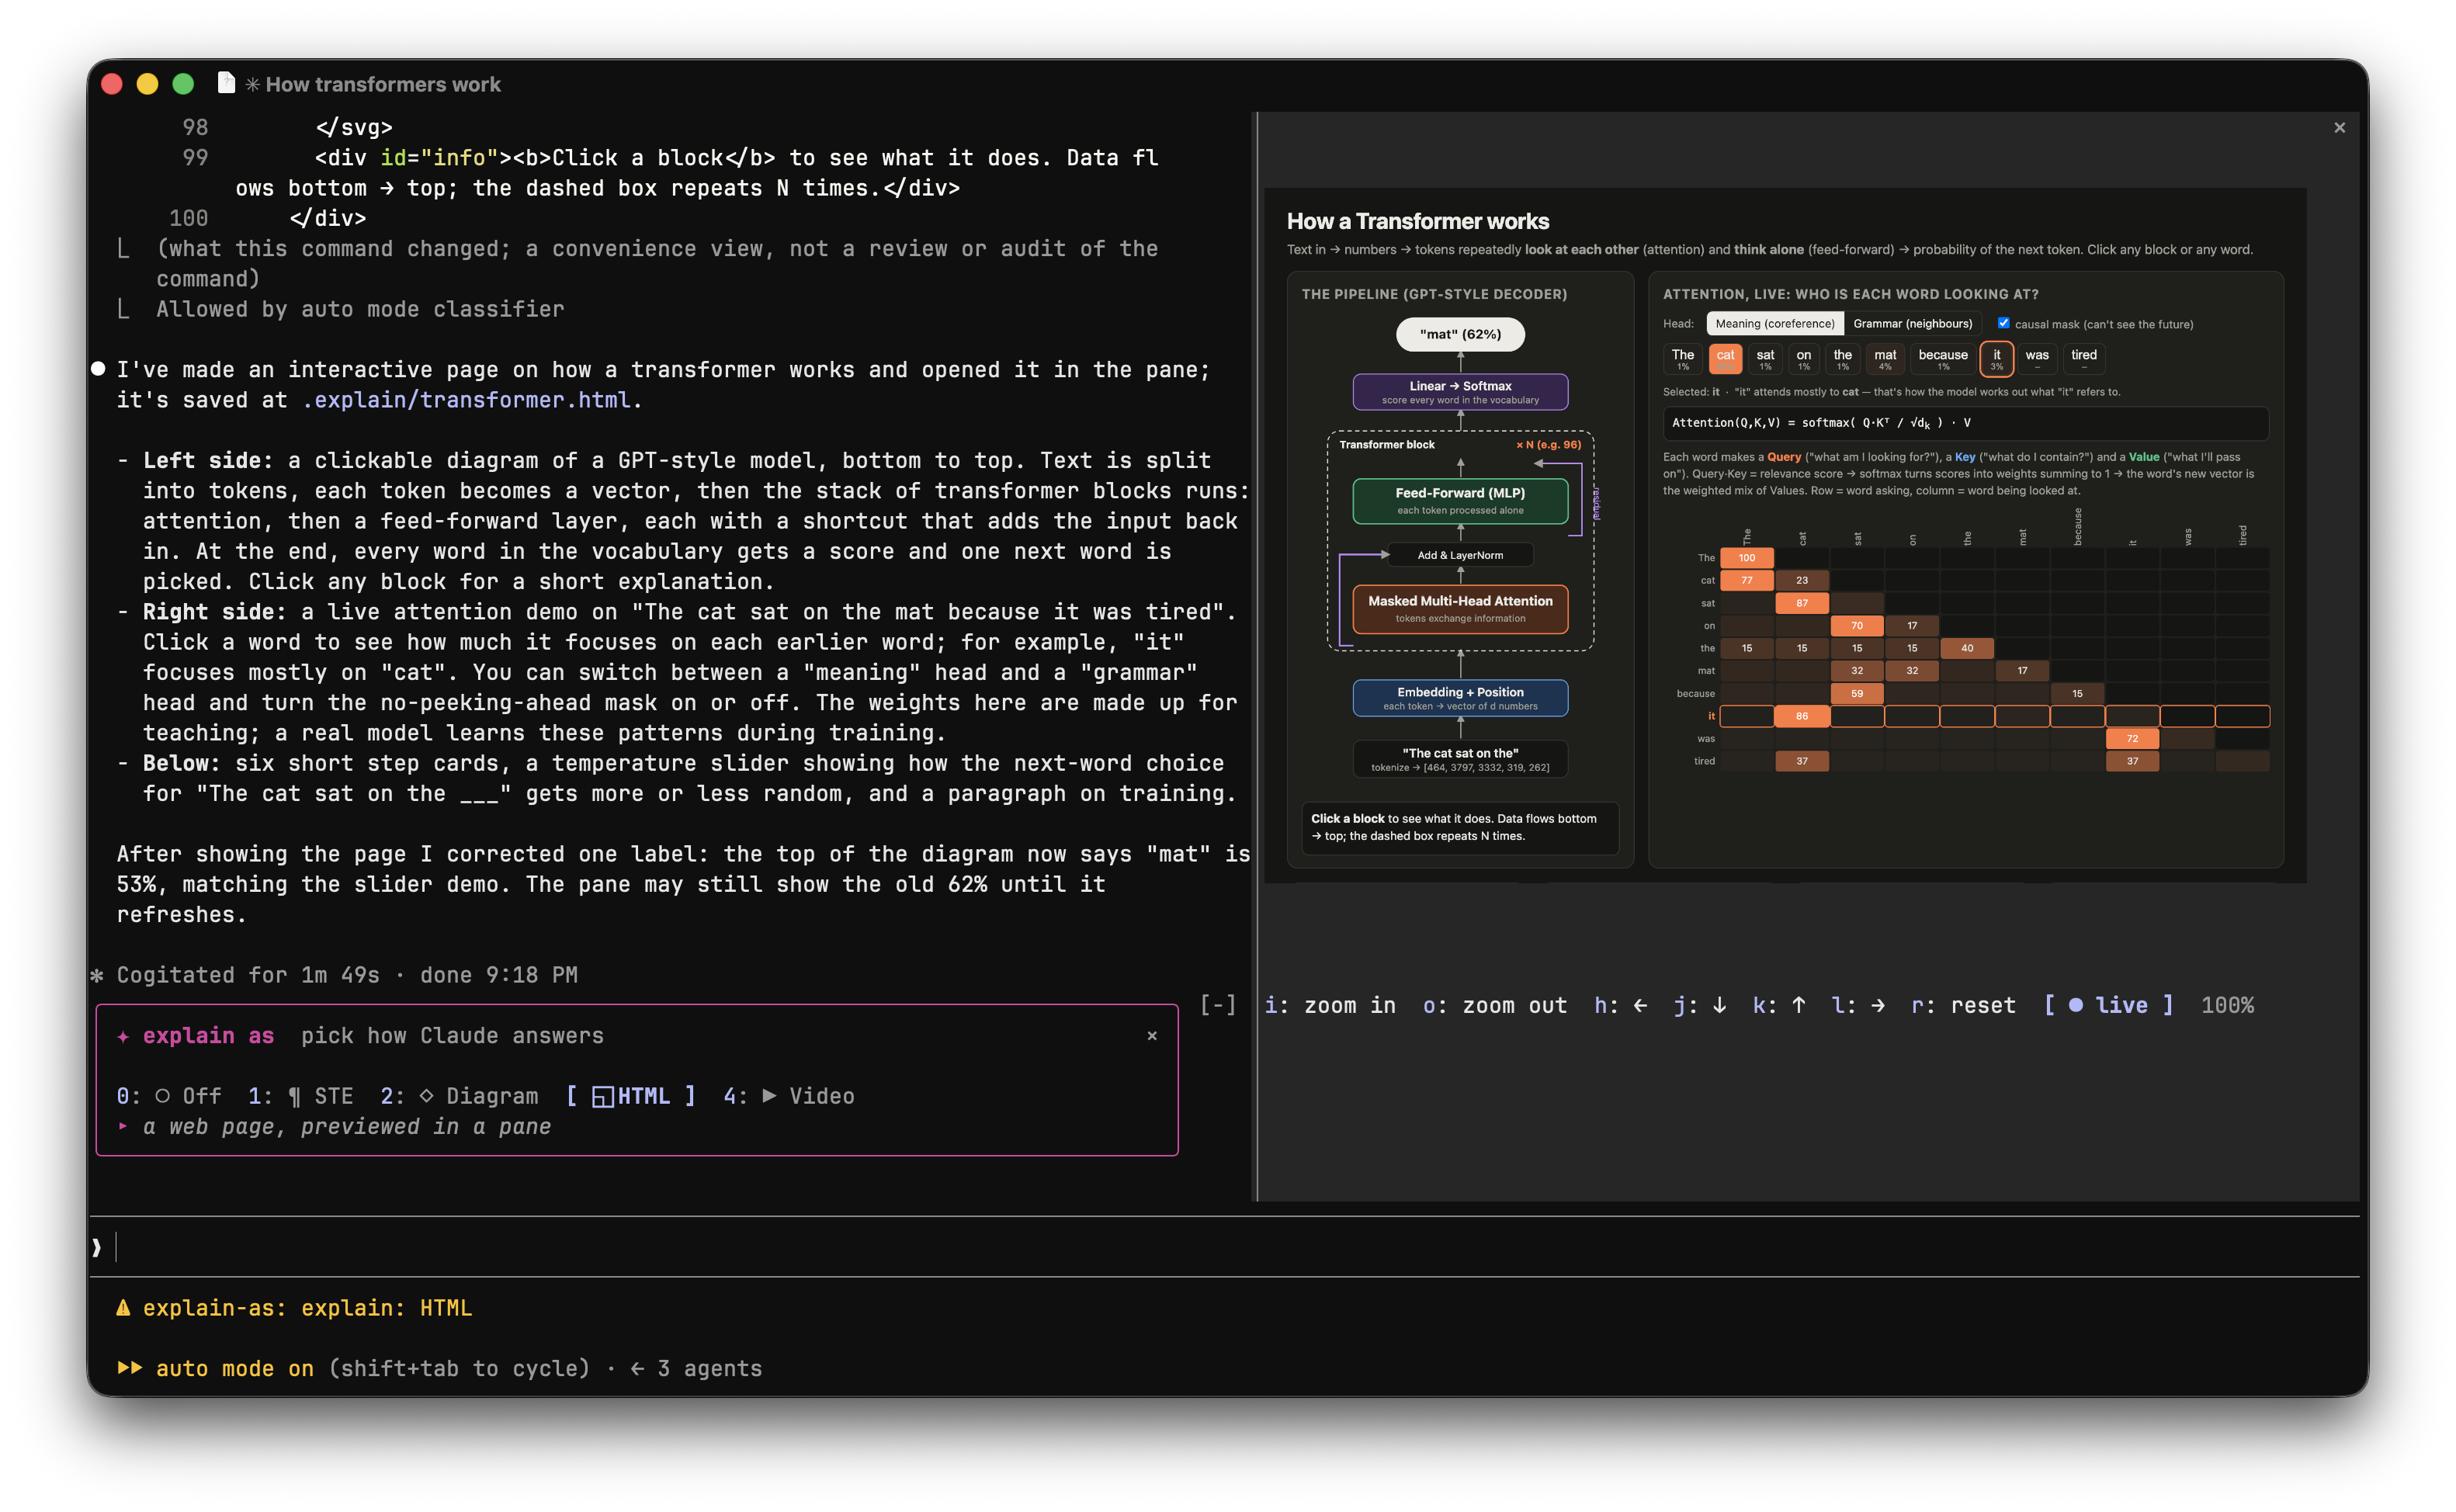Click the "r: reset" pane control
Screen dimensions: 2456x1512
(x=1963, y=1005)
